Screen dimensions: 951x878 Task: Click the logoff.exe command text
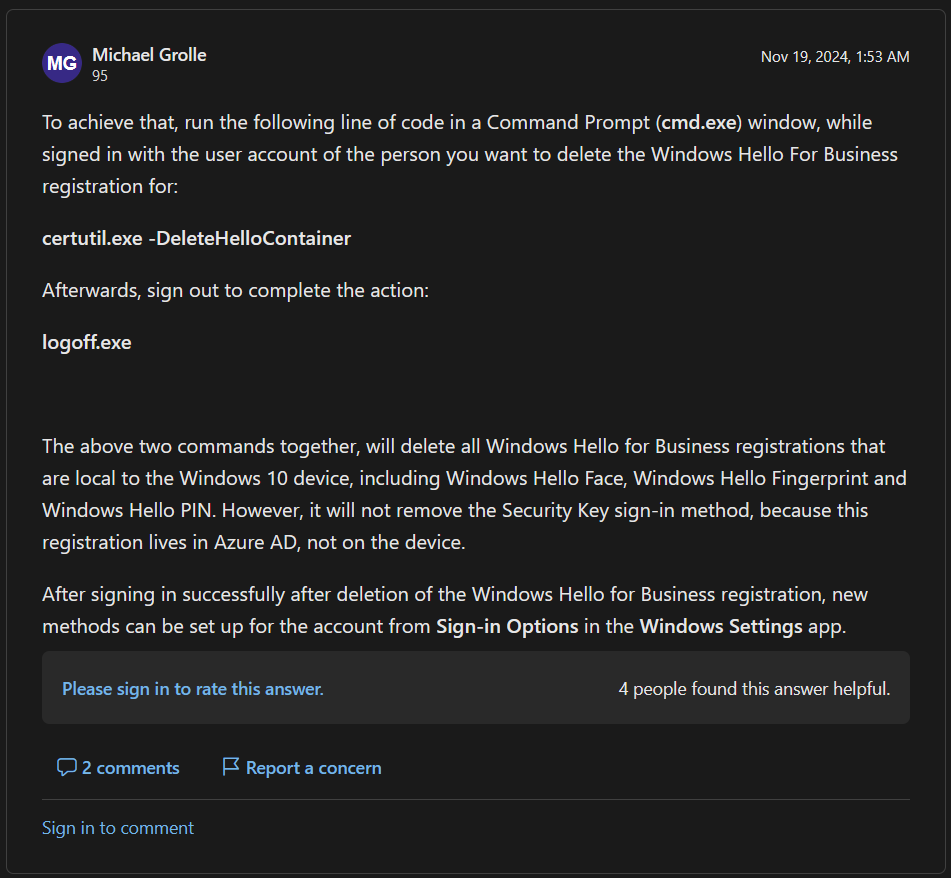(87, 343)
